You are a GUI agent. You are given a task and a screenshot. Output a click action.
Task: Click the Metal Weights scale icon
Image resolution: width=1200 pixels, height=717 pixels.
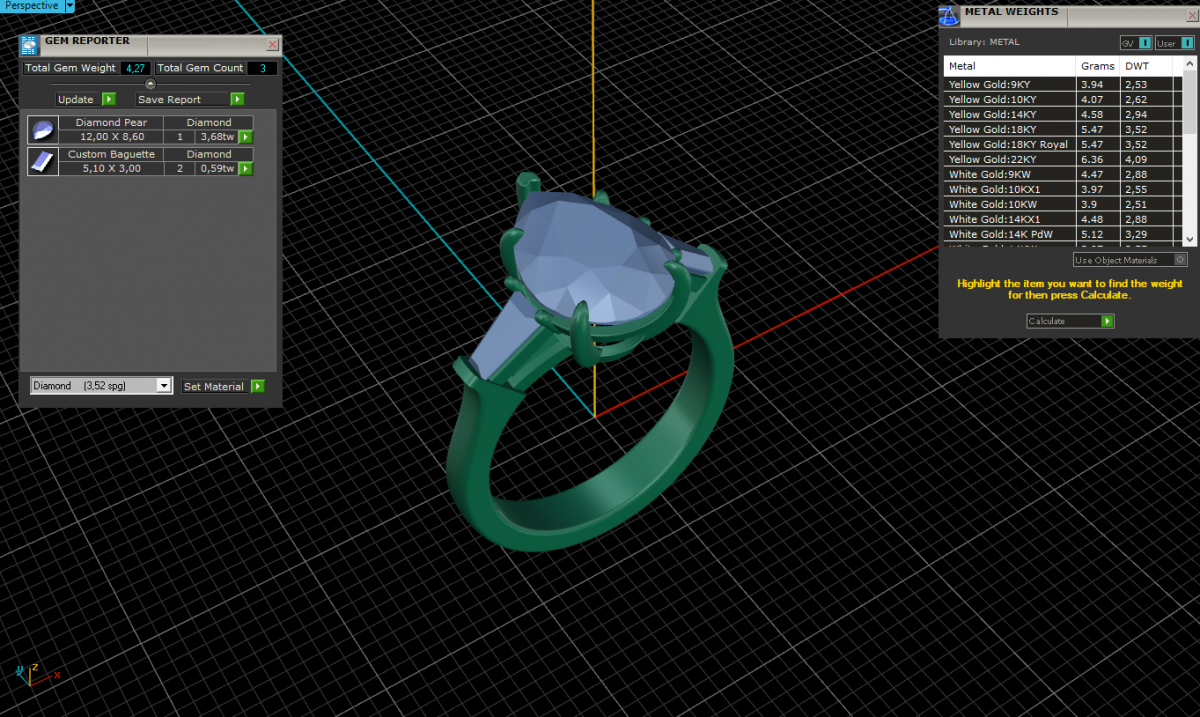tap(949, 15)
